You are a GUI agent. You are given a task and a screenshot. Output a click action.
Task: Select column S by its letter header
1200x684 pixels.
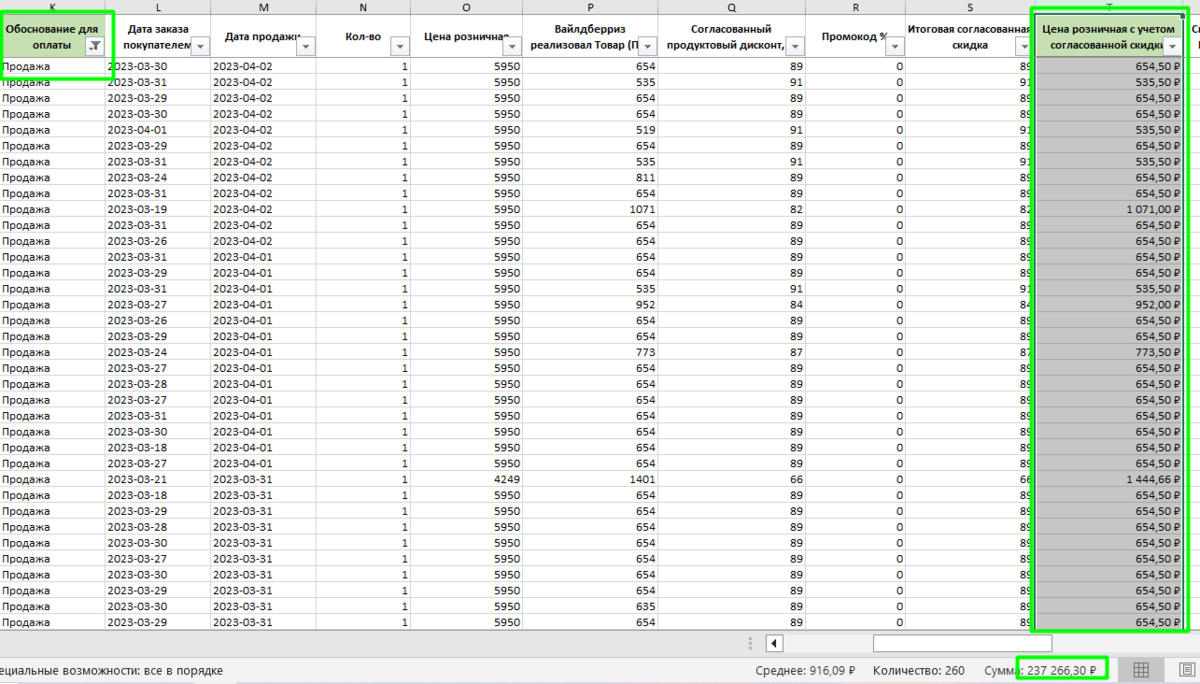point(969,7)
